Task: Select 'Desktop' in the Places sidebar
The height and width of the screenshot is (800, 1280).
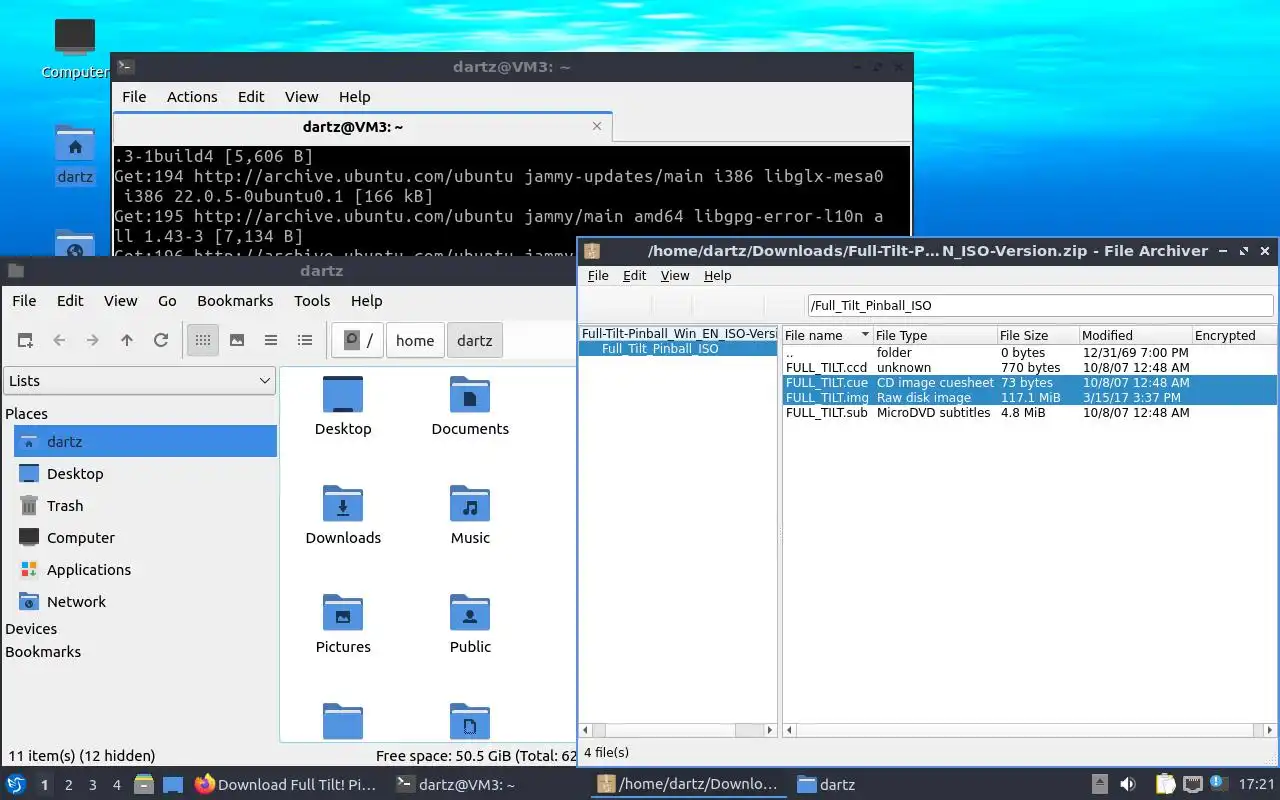Action: (145, 473)
